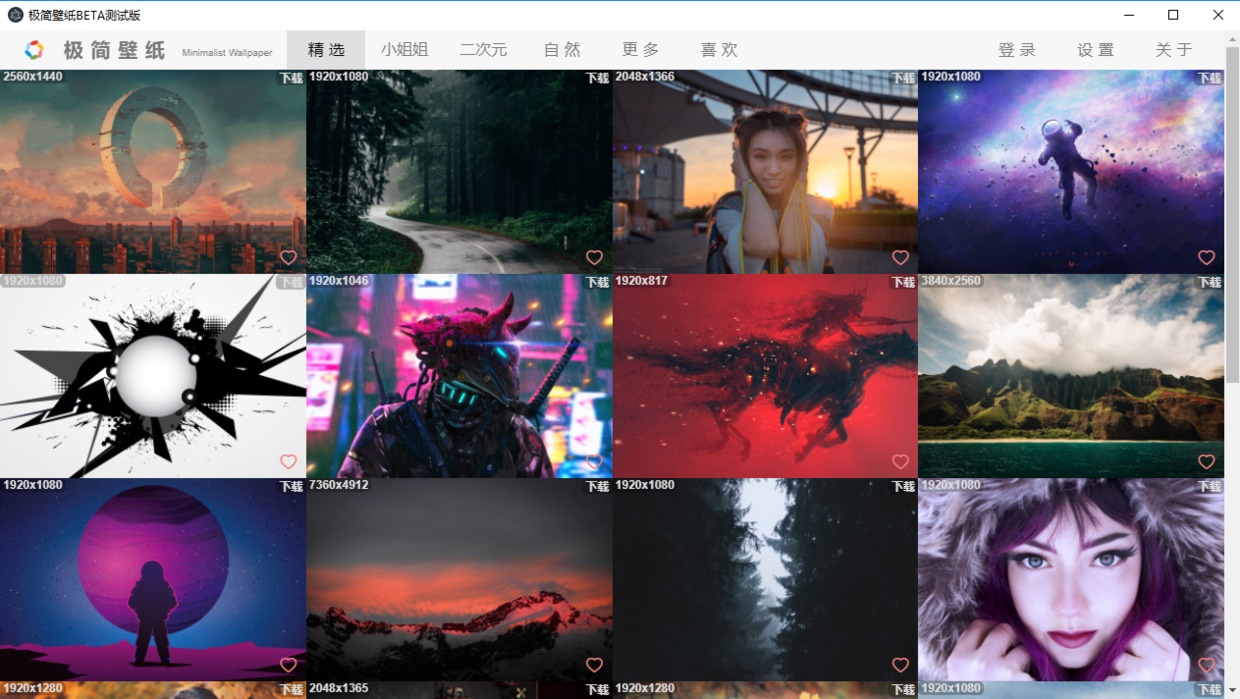The image size is (1240, 699).
Task: Download the ink splash sphere wallpaper
Action: click(291, 282)
